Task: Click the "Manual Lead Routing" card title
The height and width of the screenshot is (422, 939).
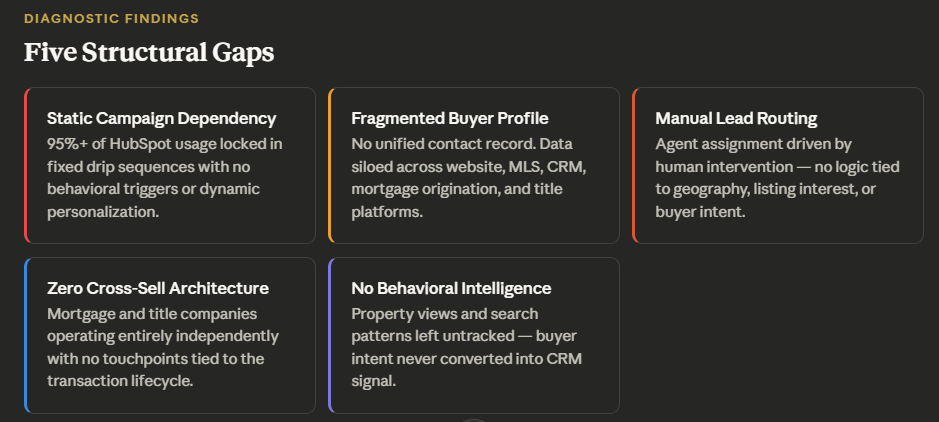Action: 736,118
